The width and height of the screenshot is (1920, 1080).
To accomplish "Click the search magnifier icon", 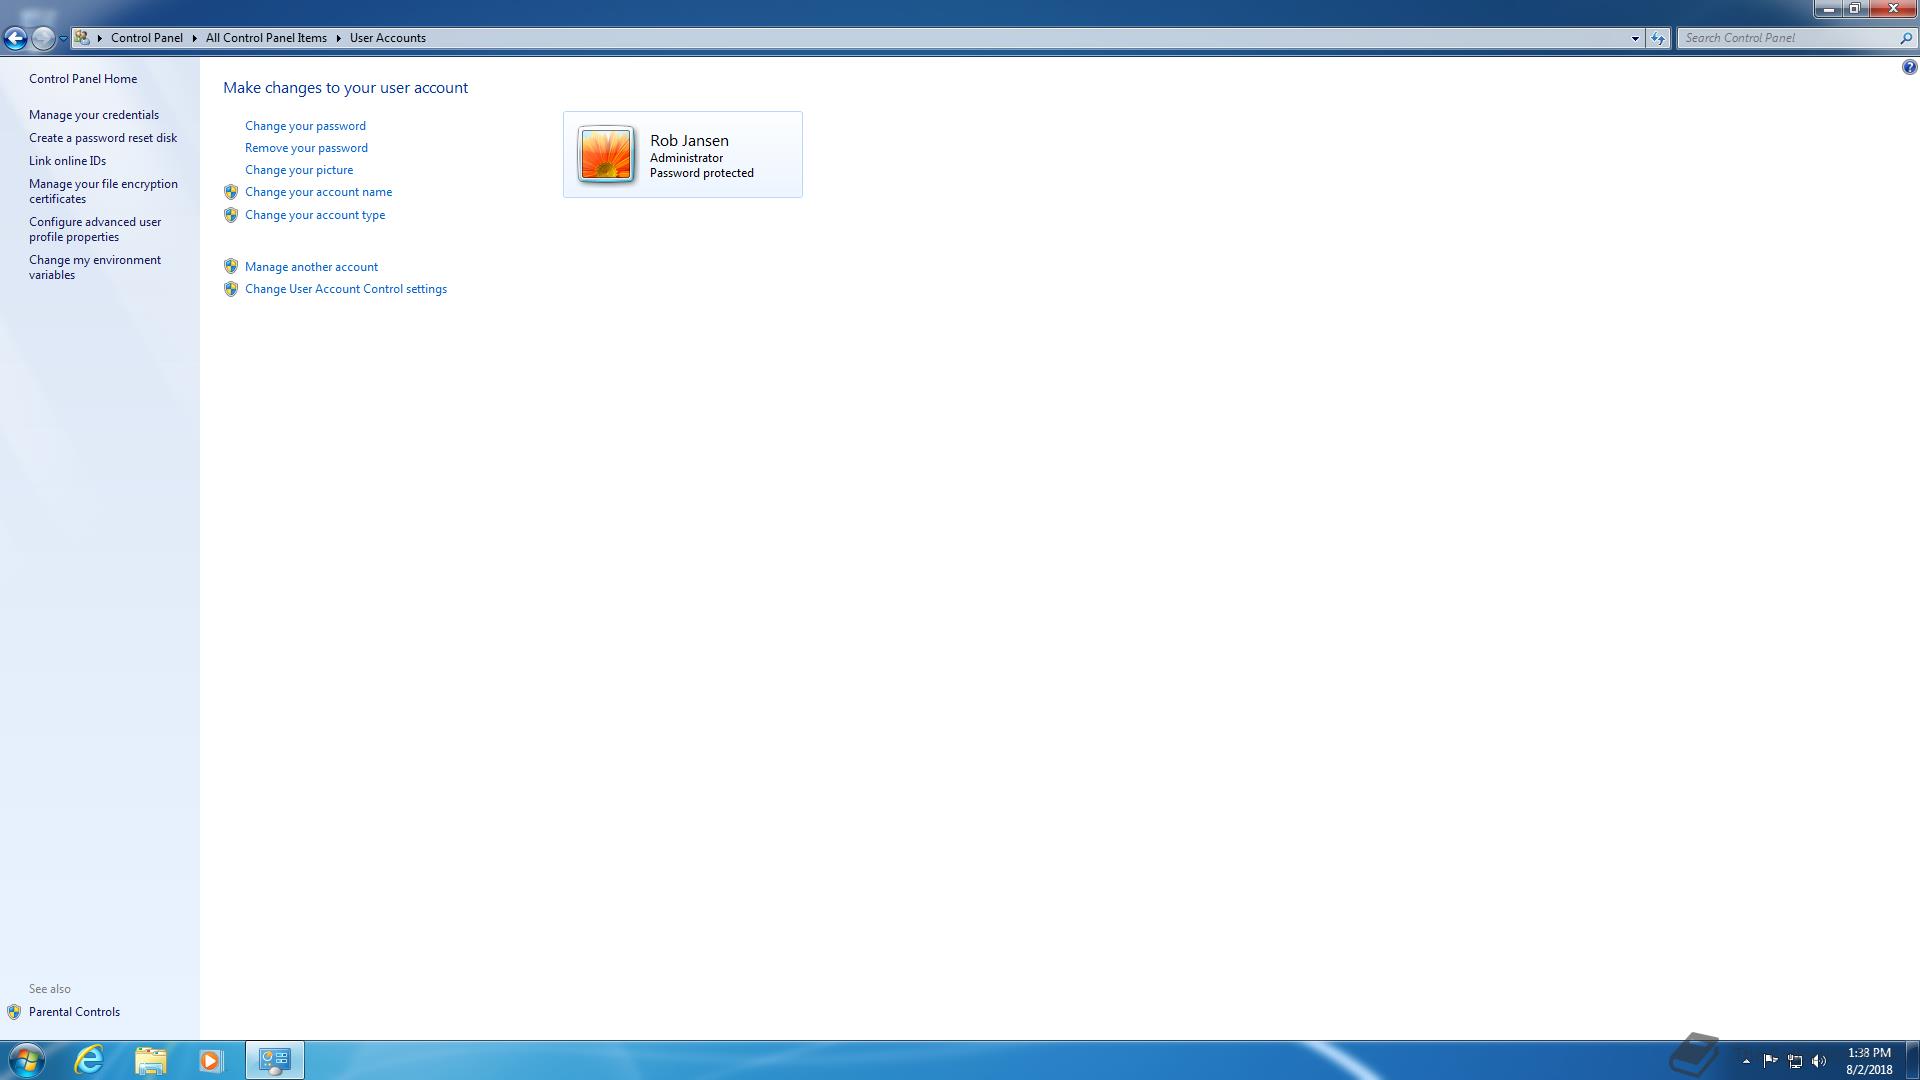I will click(x=1906, y=38).
